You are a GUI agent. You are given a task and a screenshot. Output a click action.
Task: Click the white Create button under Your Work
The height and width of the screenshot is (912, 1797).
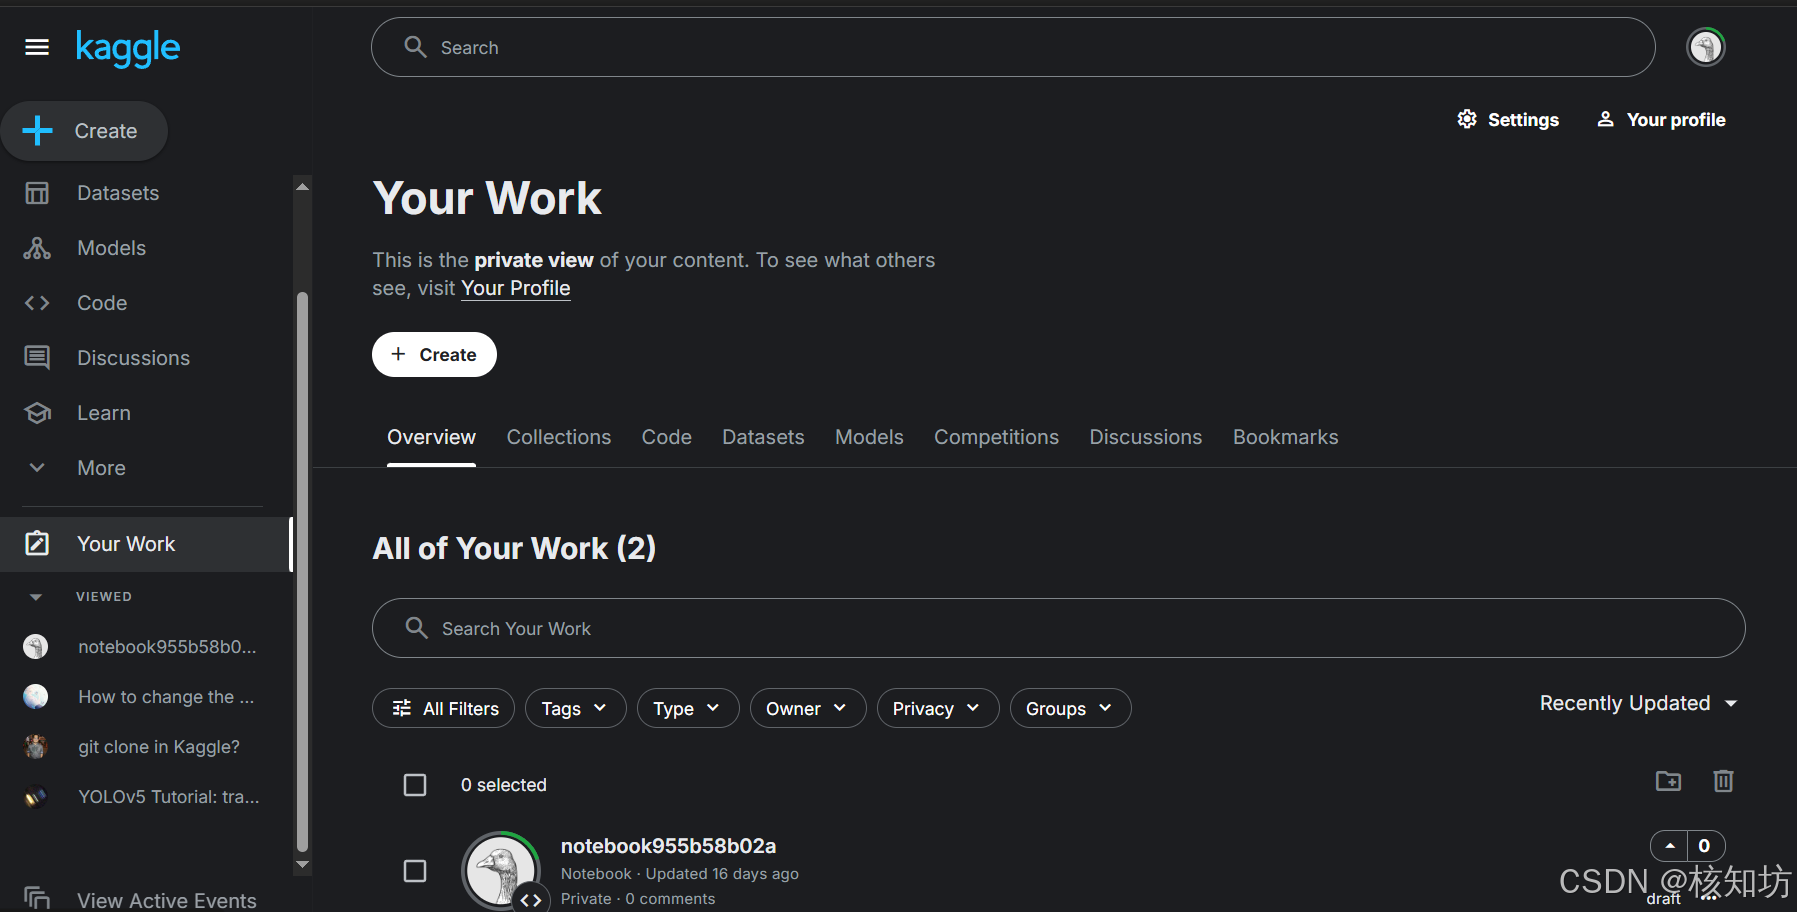(434, 354)
